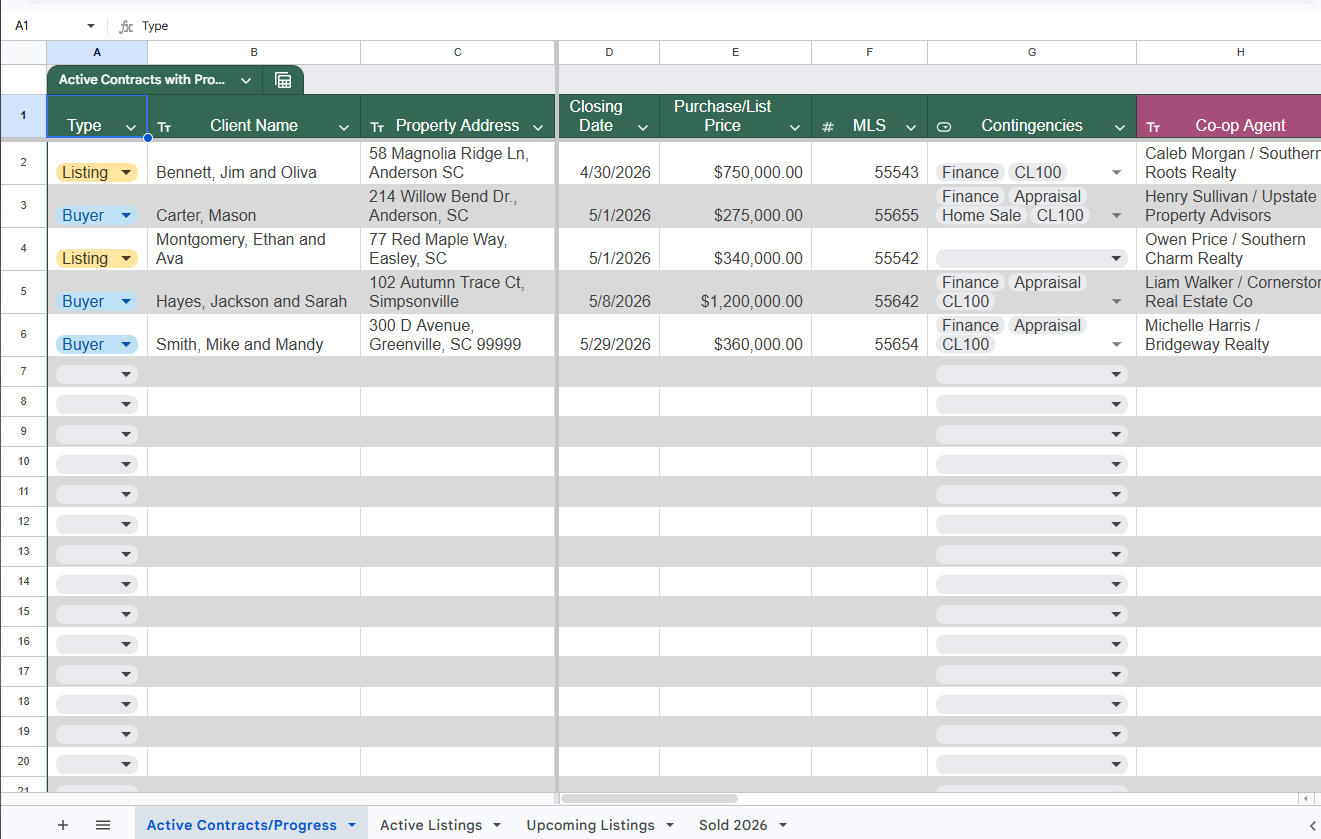Click the Contingencies dropdown-type icon
The width and height of the screenshot is (1321, 839).
point(944,127)
